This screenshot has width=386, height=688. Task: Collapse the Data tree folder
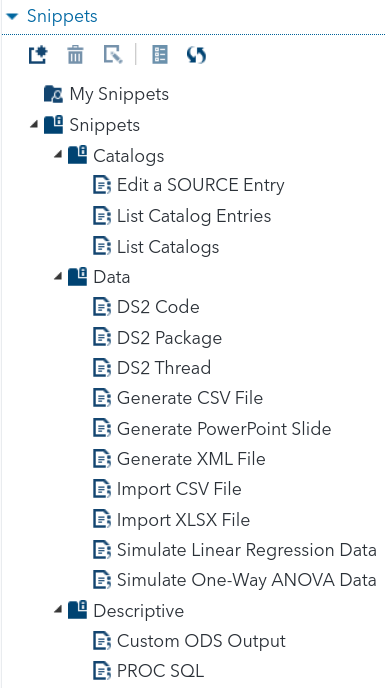click(58, 277)
